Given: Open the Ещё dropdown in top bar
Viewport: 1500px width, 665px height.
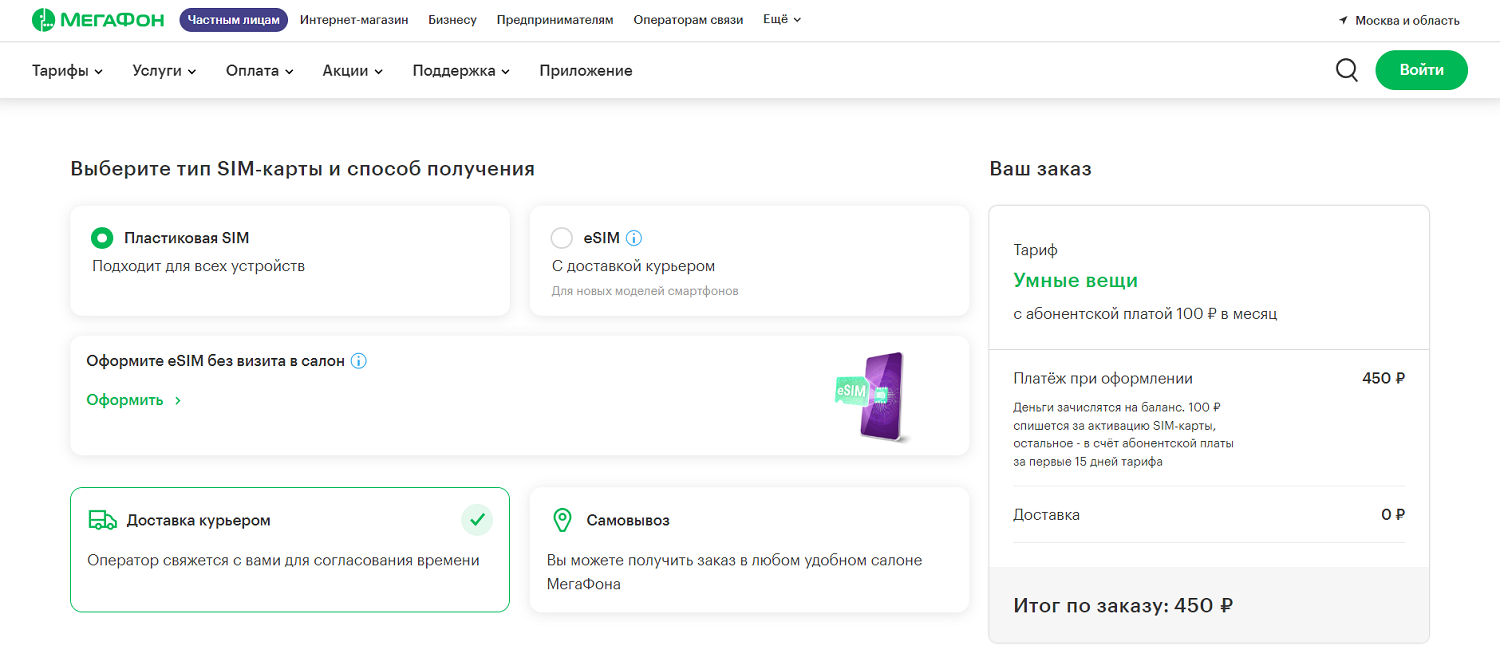Looking at the screenshot, I should (782, 19).
